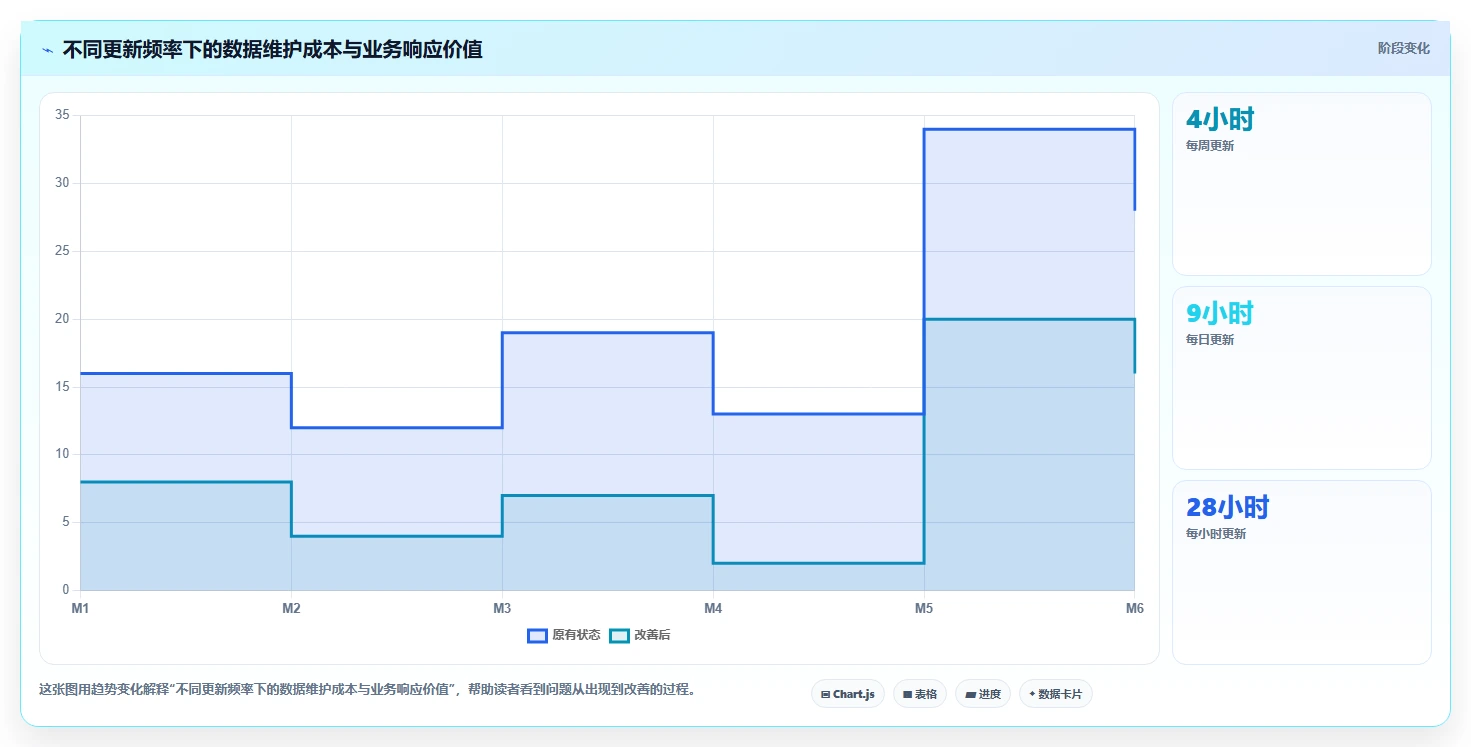
Task: Click the chart description sentence below the chart
Action: tap(367, 689)
